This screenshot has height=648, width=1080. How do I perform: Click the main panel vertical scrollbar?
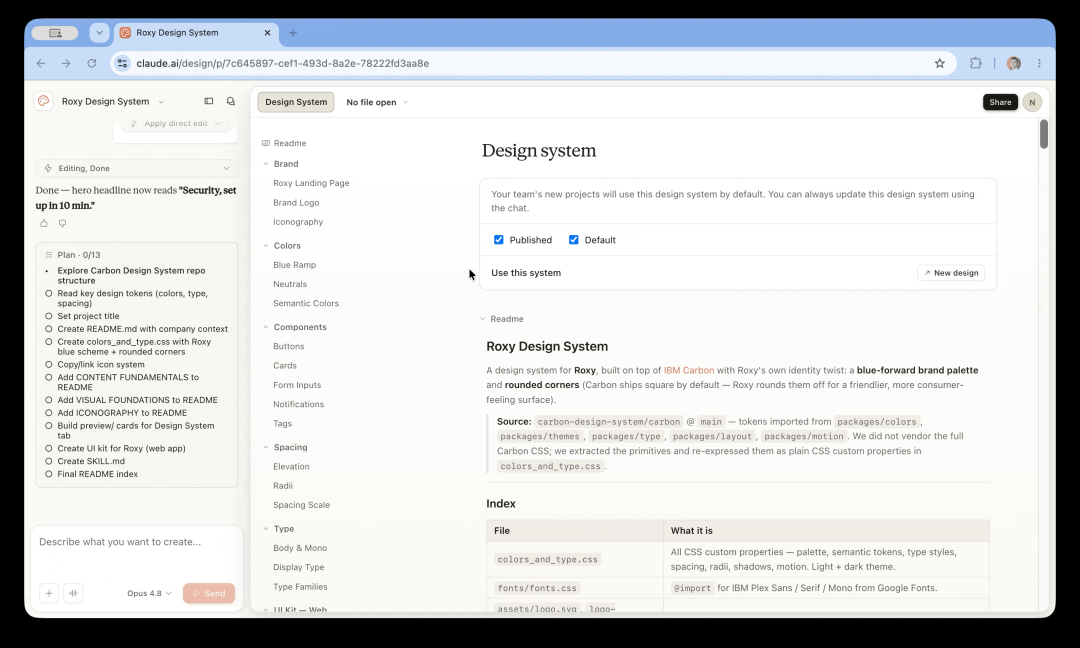click(1043, 134)
